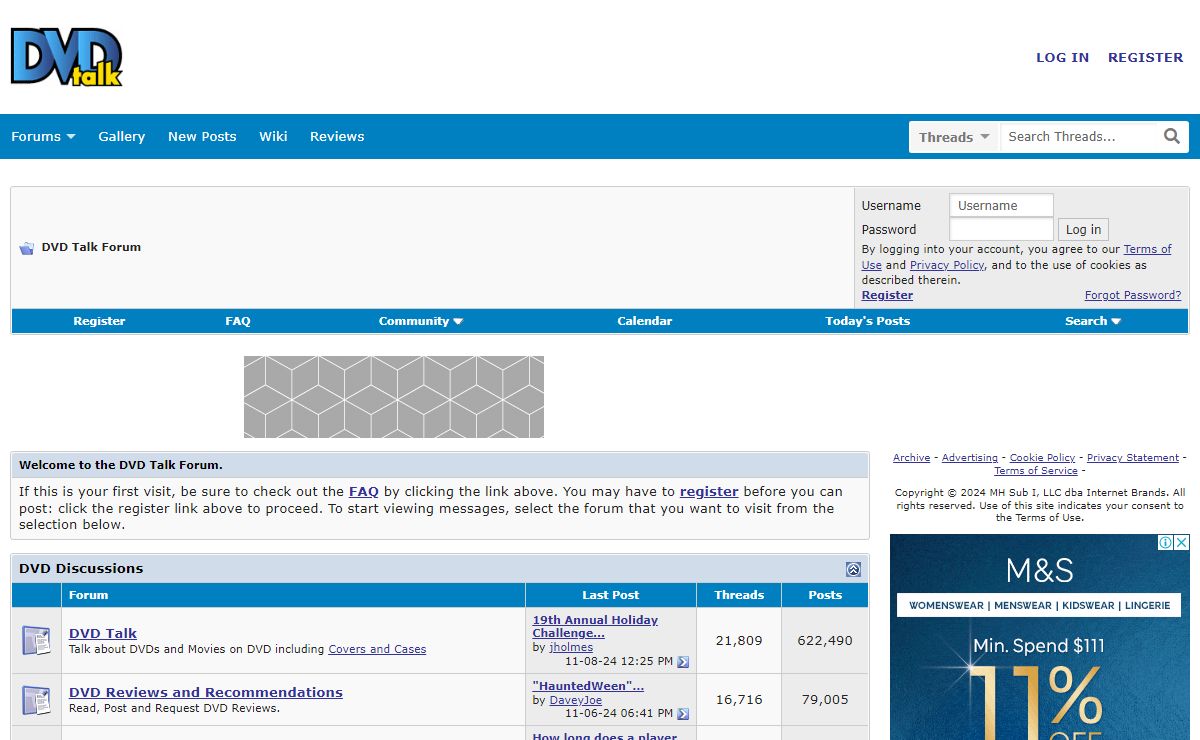
Task: Click Forgot Password link
Action: (x=1133, y=295)
